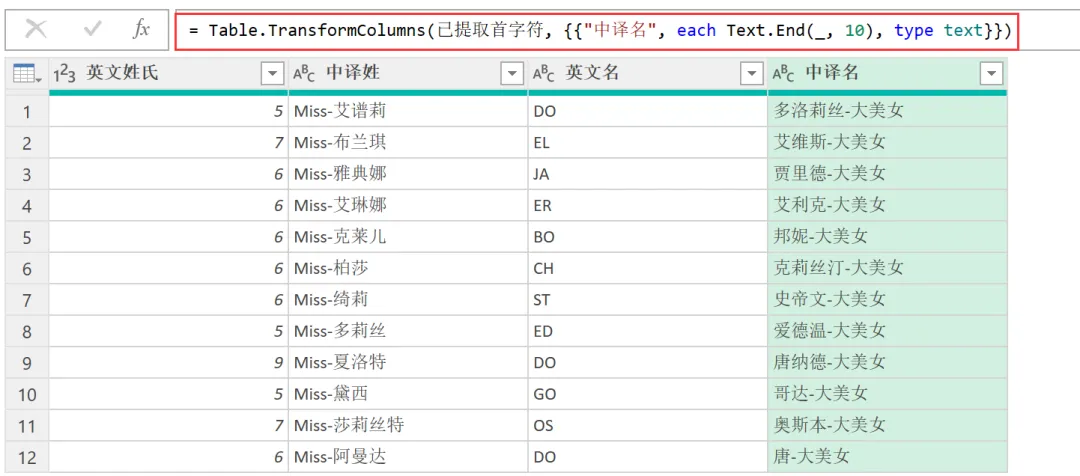The height and width of the screenshot is (476, 1080).
Task: Open filter dropdown for 中译名 column
Action: tap(991, 74)
